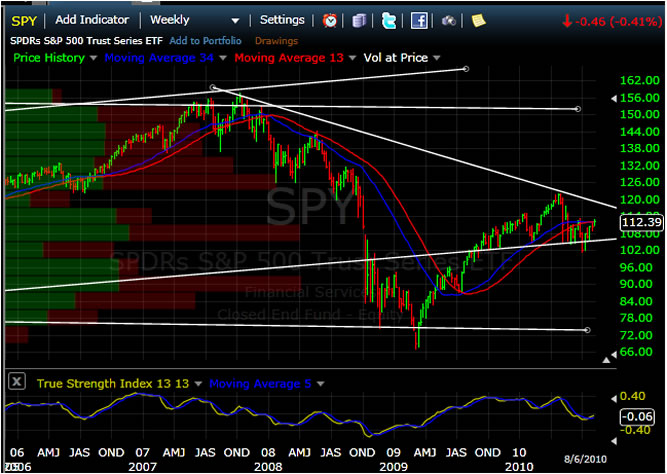The image size is (667, 474).
Task: Click the Add to Portfolio link
Action: point(206,40)
